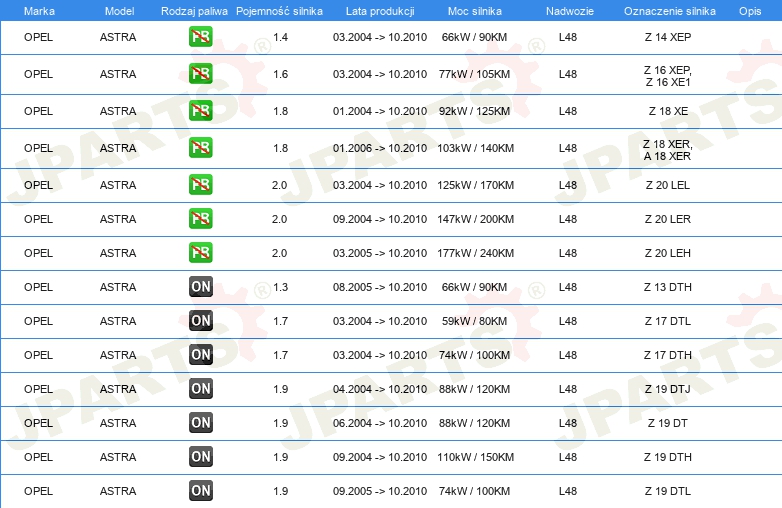The height and width of the screenshot is (508, 782).
Task: Click the ON diesel icon in the Z 19 DTJ row
Action: pyautogui.click(x=200, y=389)
